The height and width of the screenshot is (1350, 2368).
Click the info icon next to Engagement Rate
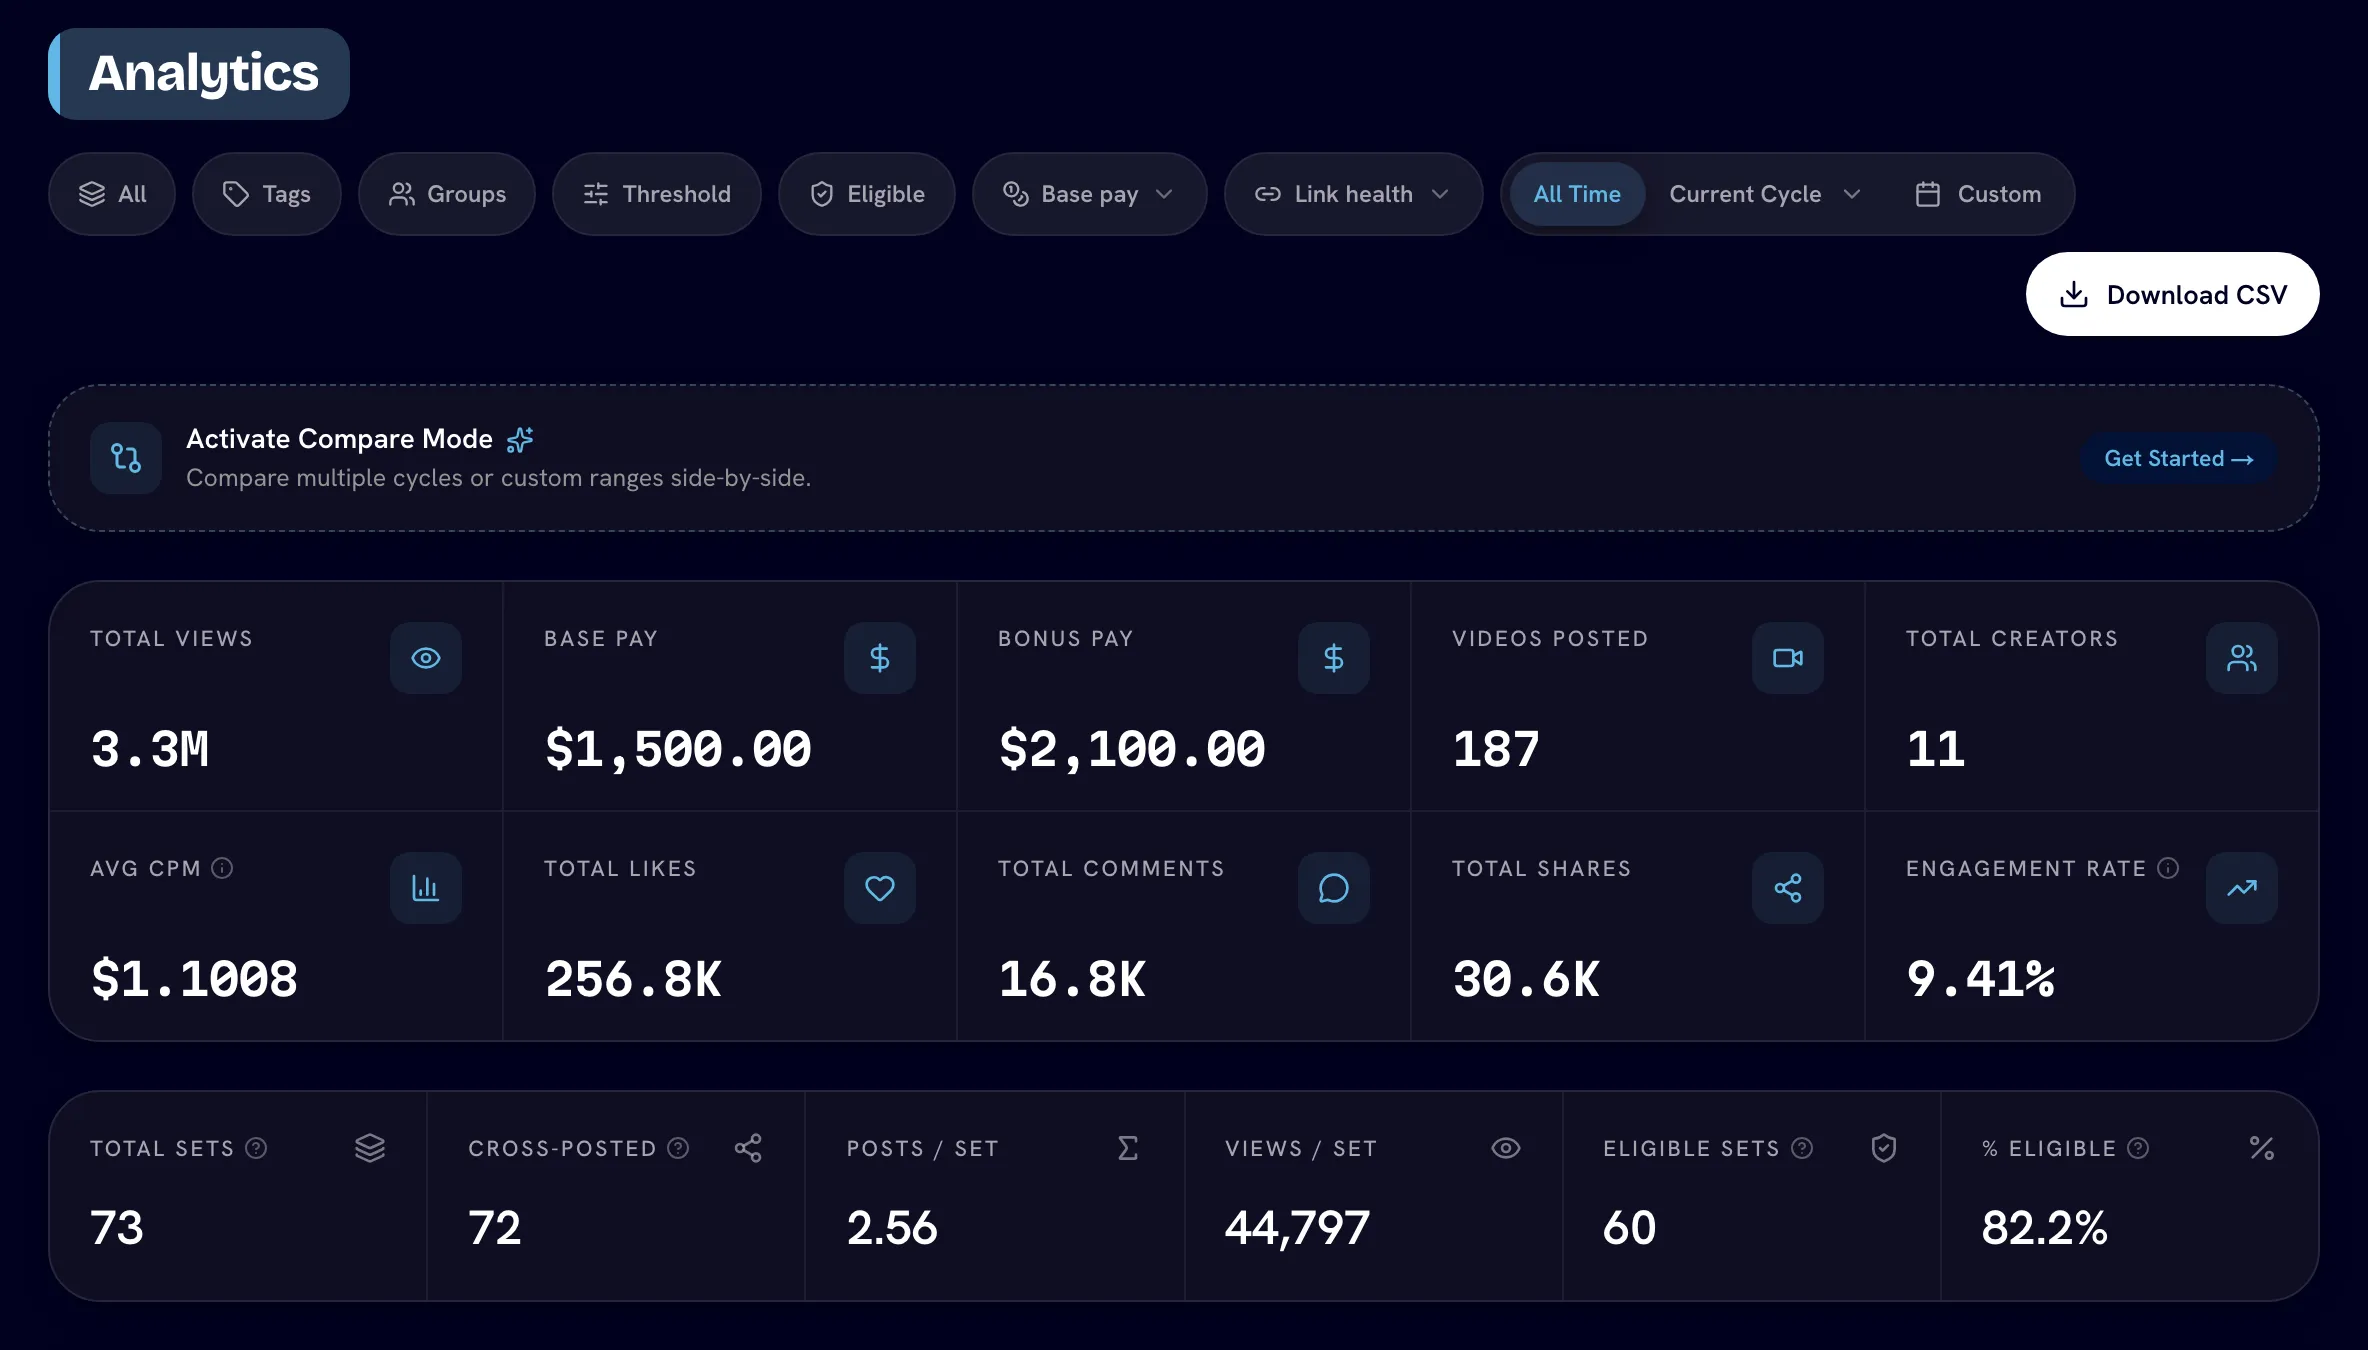click(2168, 868)
